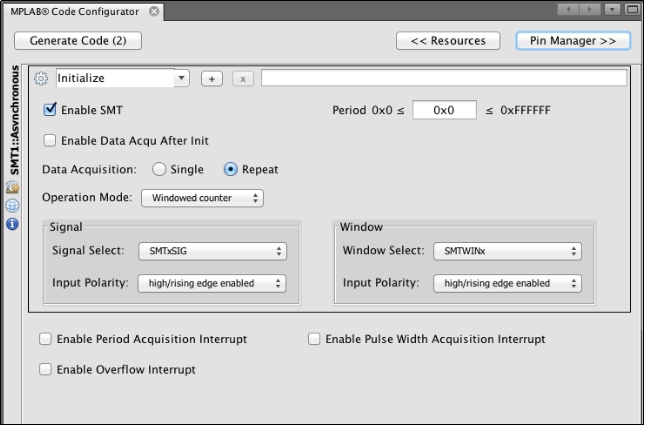Screen dimensions: 645x426
Task: Open the blue info icon in sidebar
Action: coord(12,224)
